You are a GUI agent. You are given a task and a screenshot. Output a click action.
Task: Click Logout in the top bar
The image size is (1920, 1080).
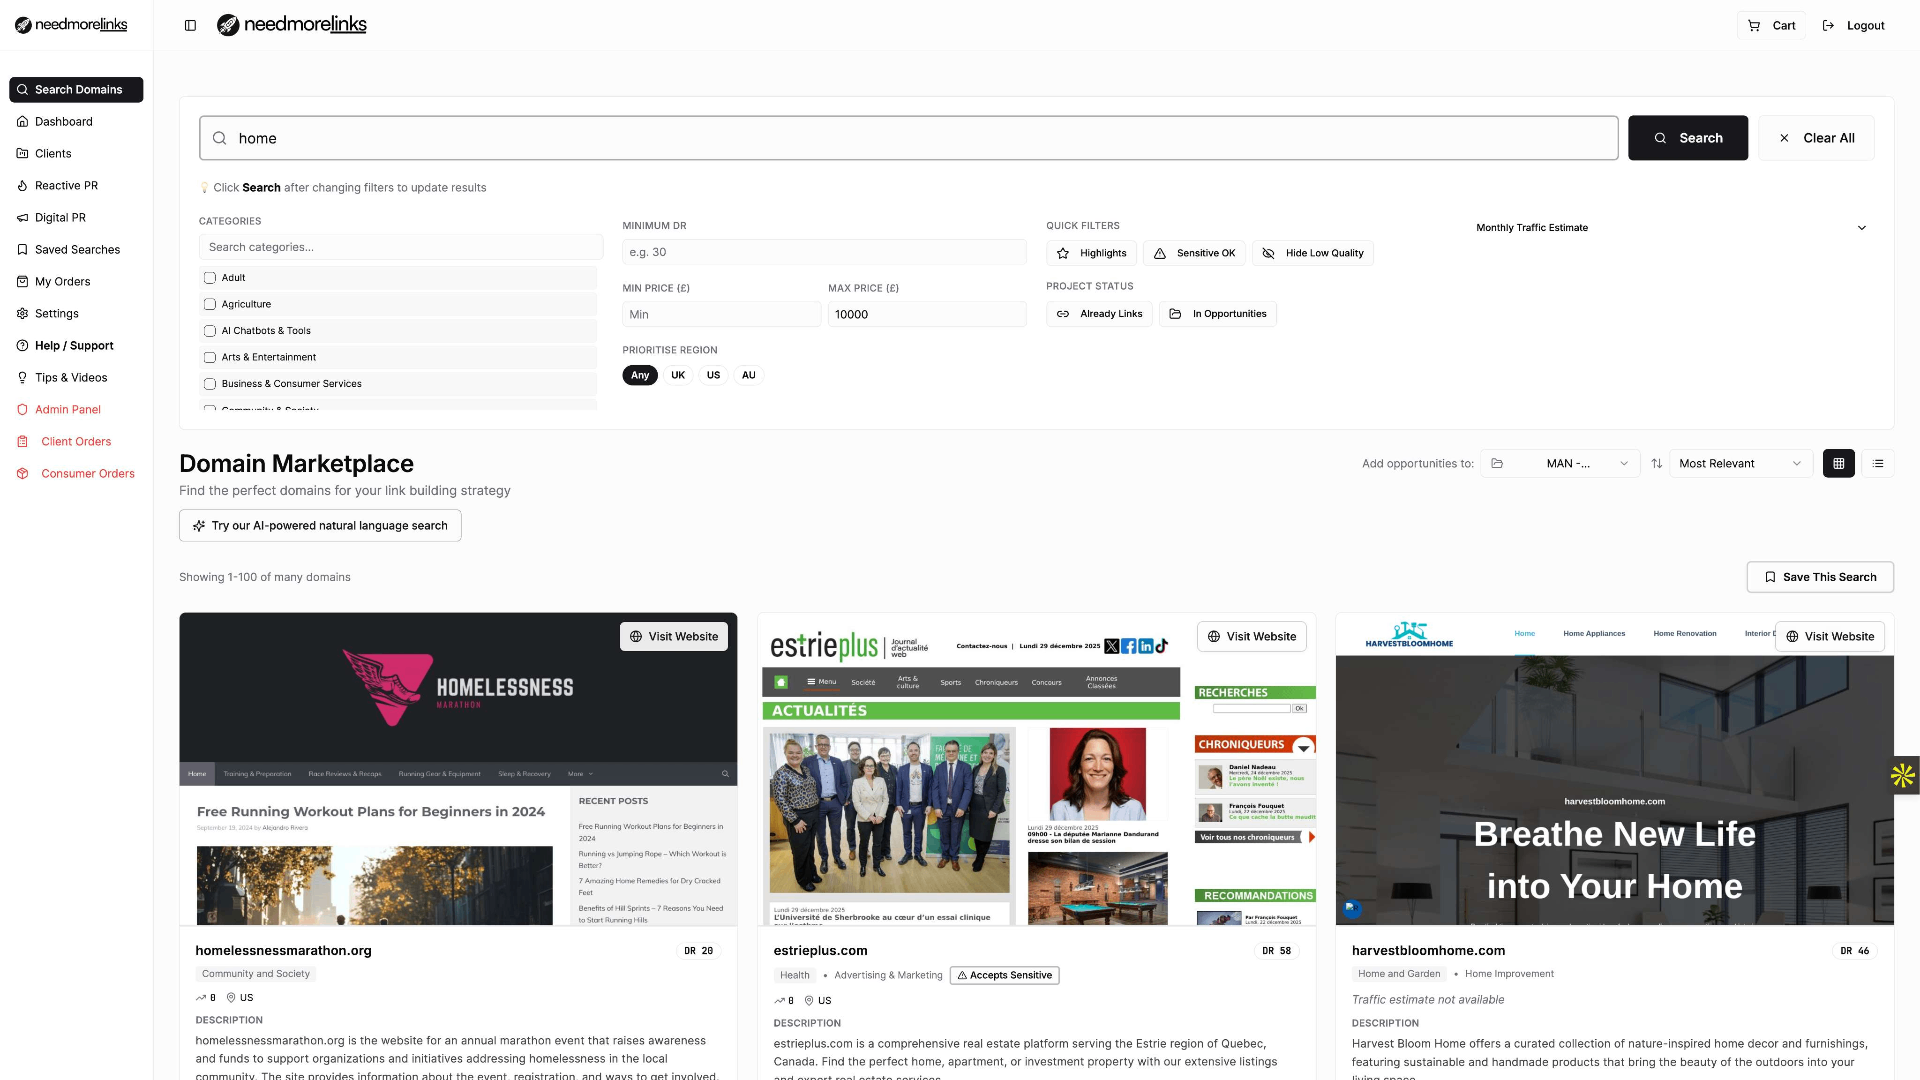point(1853,26)
